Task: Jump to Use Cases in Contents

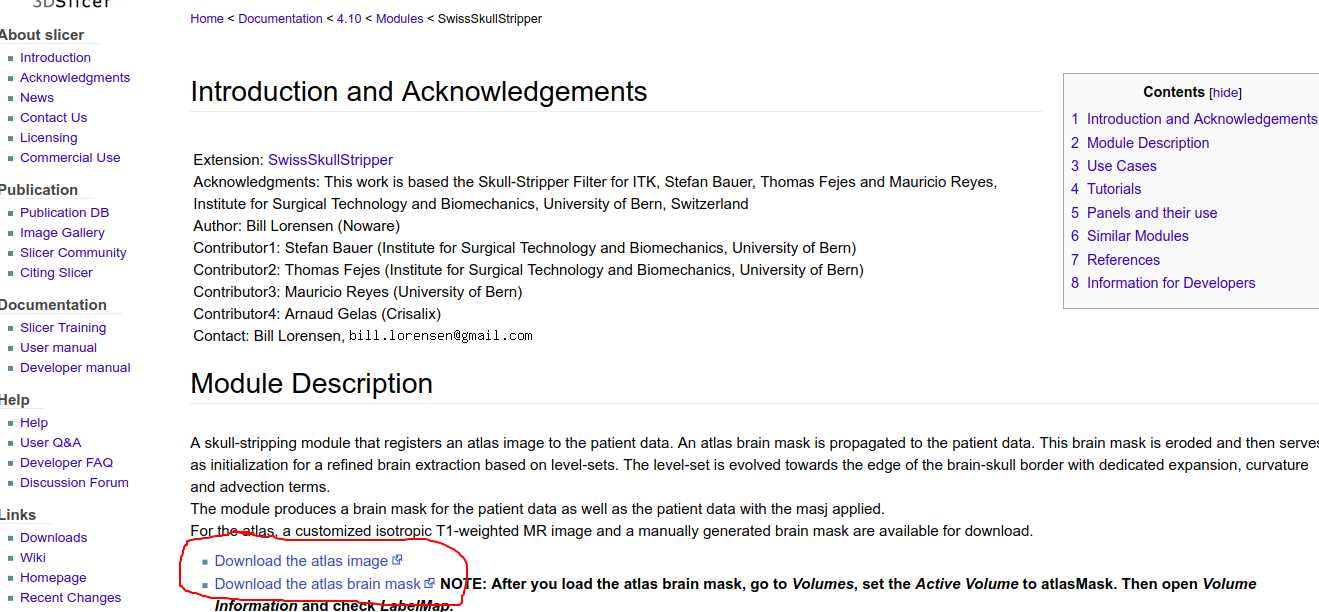Action: pyautogui.click(x=1122, y=166)
